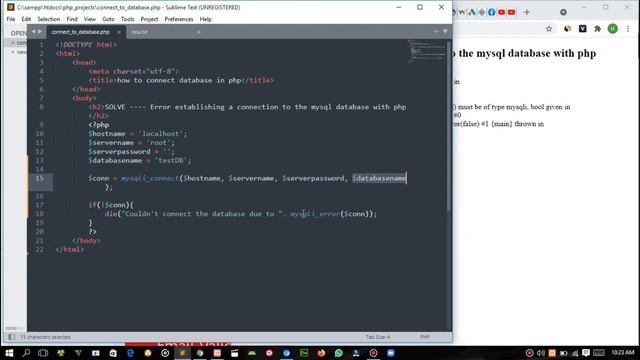Open the File menu in Sublime Text
This screenshot has height=360, width=640.
pyautogui.click(x=11, y=19)
